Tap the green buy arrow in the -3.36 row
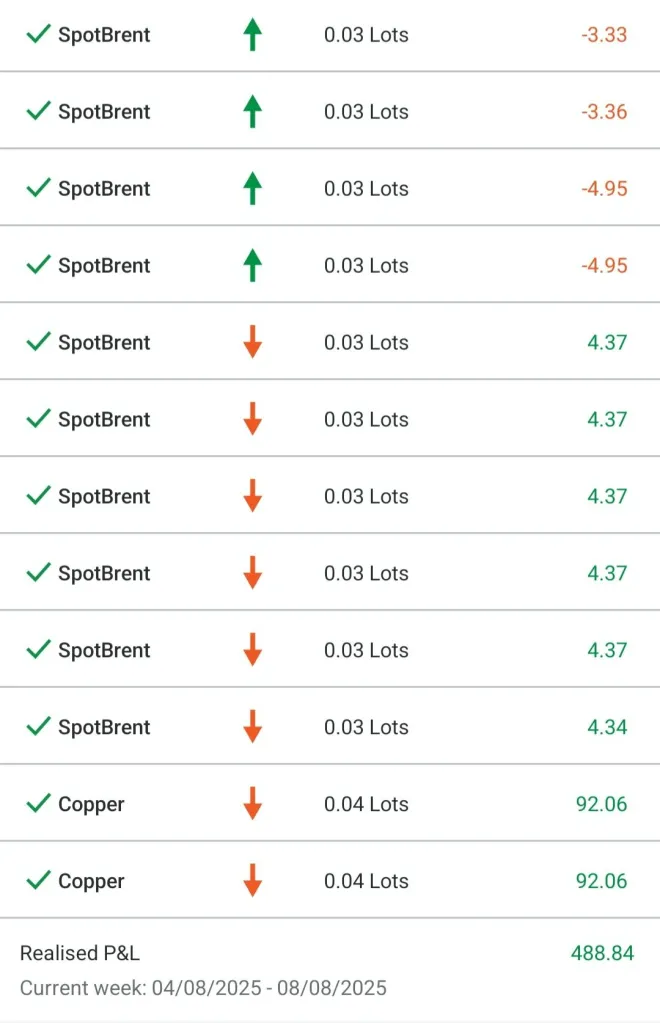The width and height of the screenshot is (660, 1023). (x=252, y=112)
